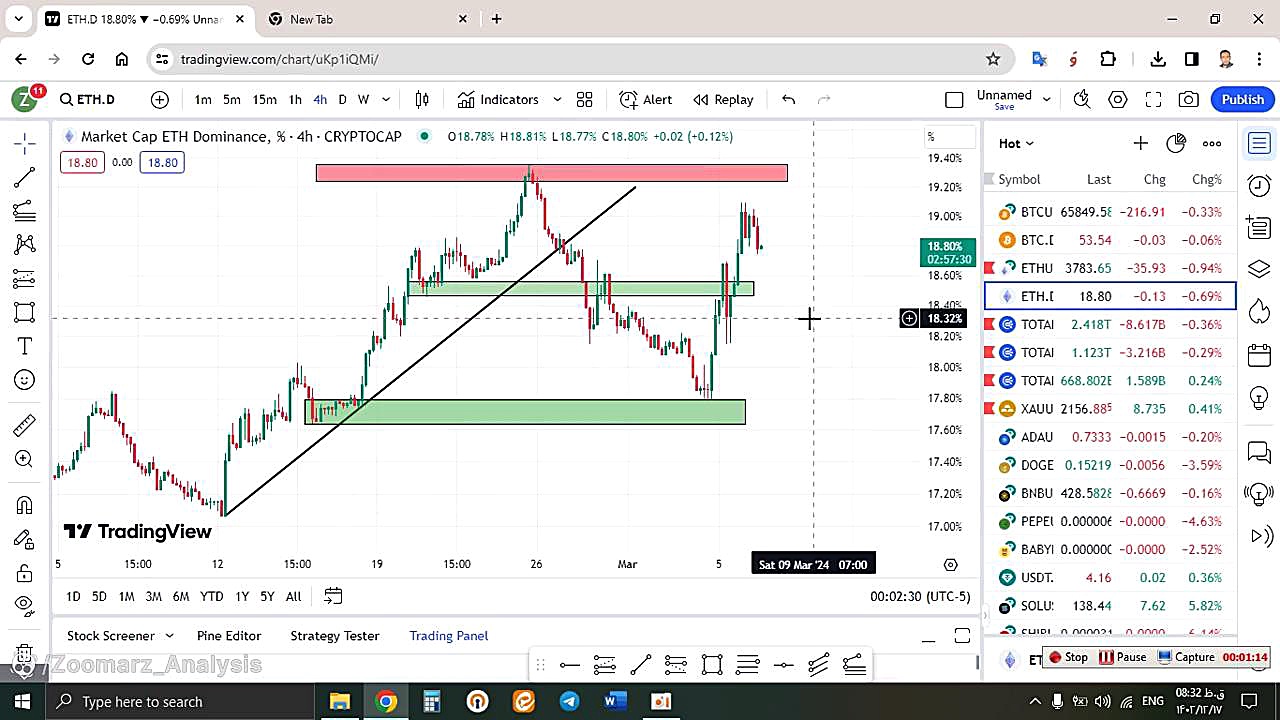Expand the Stock Screener dropdown arrow
Viewport: 1280px width, 720px height.
coord(169,636)
